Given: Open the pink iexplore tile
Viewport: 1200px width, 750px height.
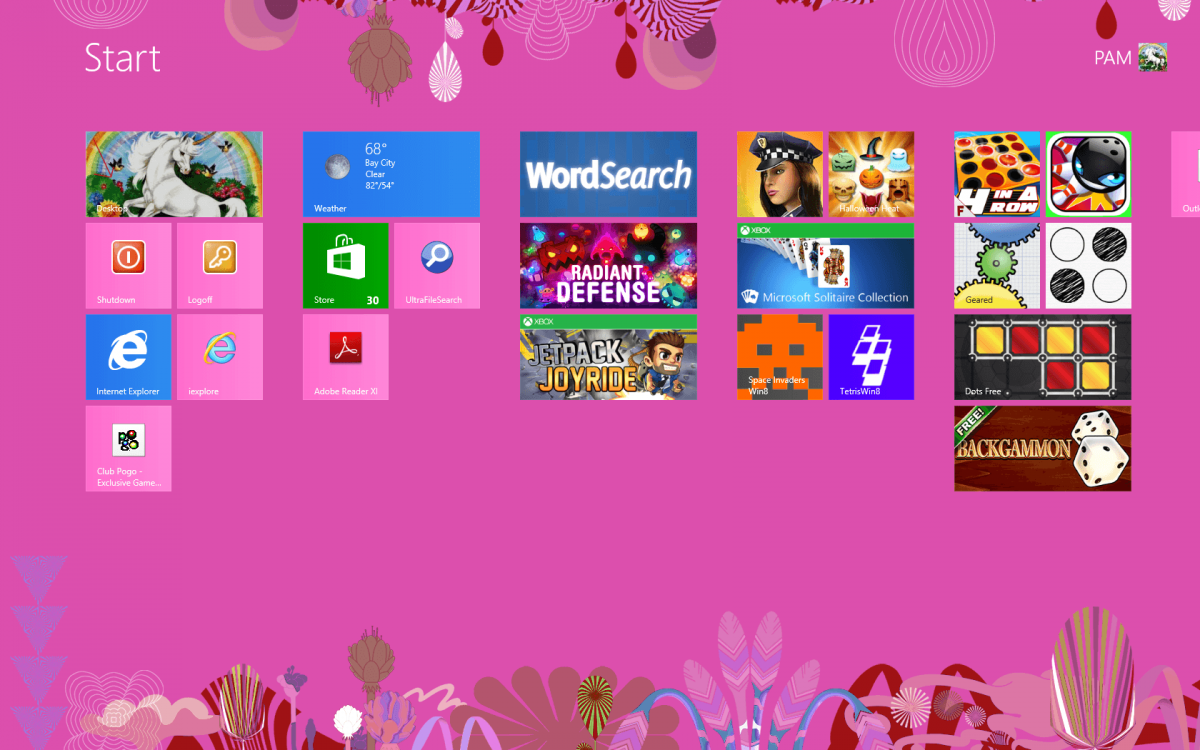Looking at the screenshot, I should tap(220, 357).
